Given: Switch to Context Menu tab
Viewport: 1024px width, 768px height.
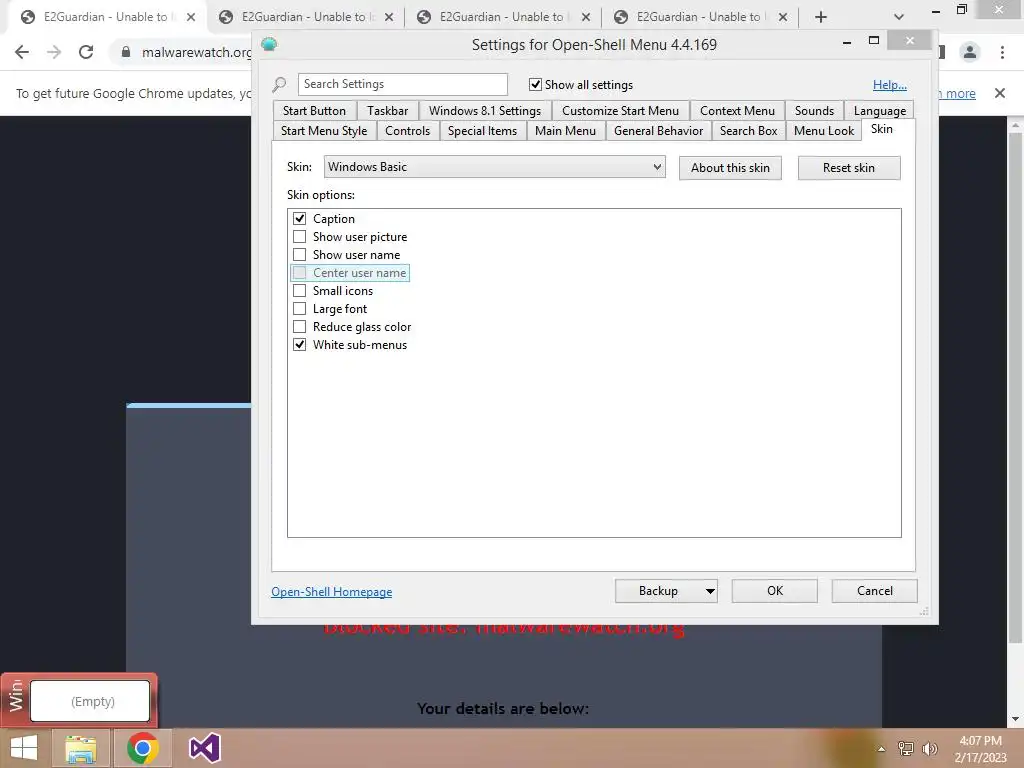Looking at the screenshot, I should [737, 110].
